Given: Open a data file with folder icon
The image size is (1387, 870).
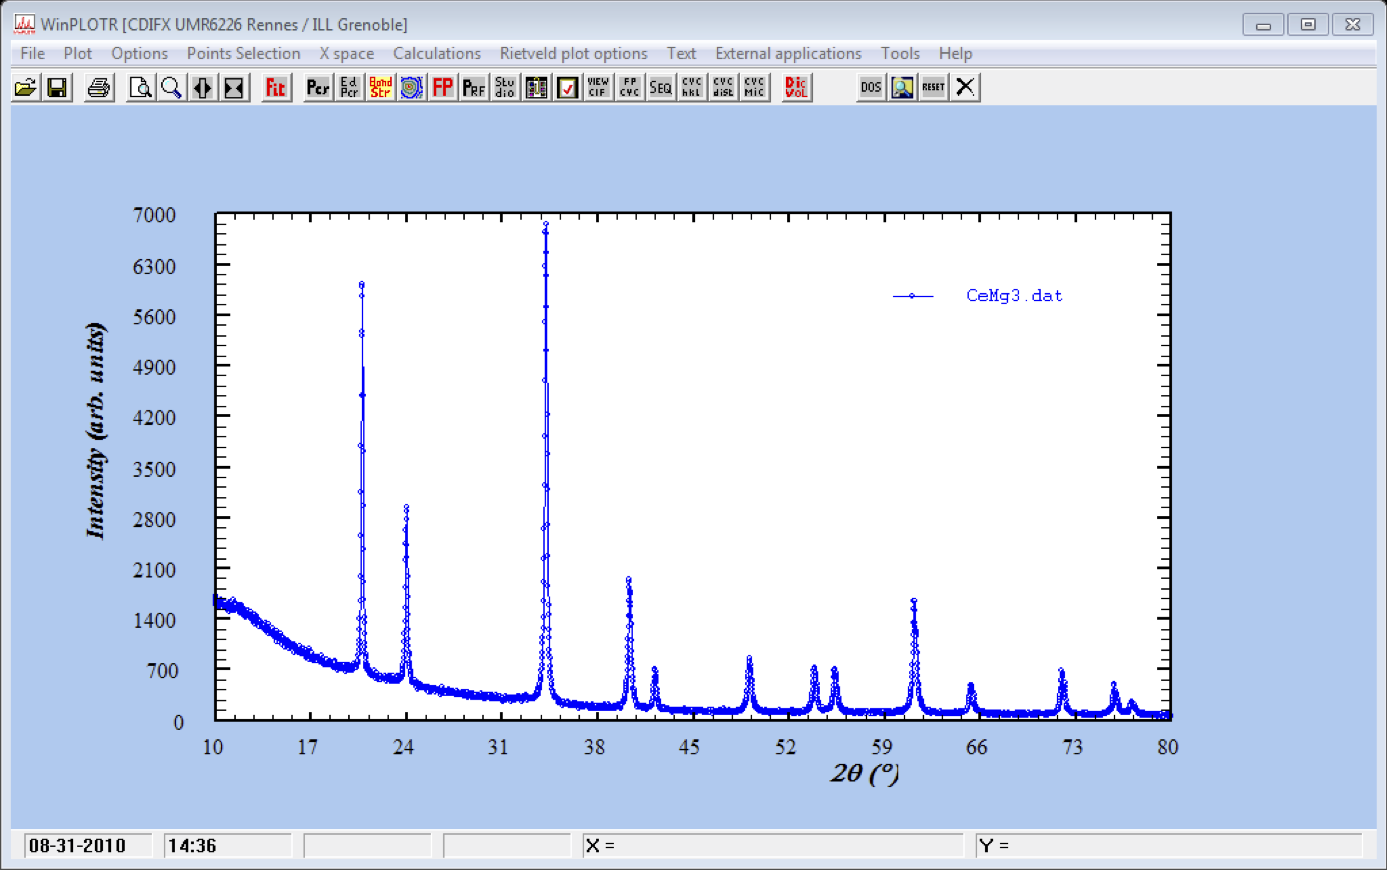Looking at the screenshot, I should (26, 88).
